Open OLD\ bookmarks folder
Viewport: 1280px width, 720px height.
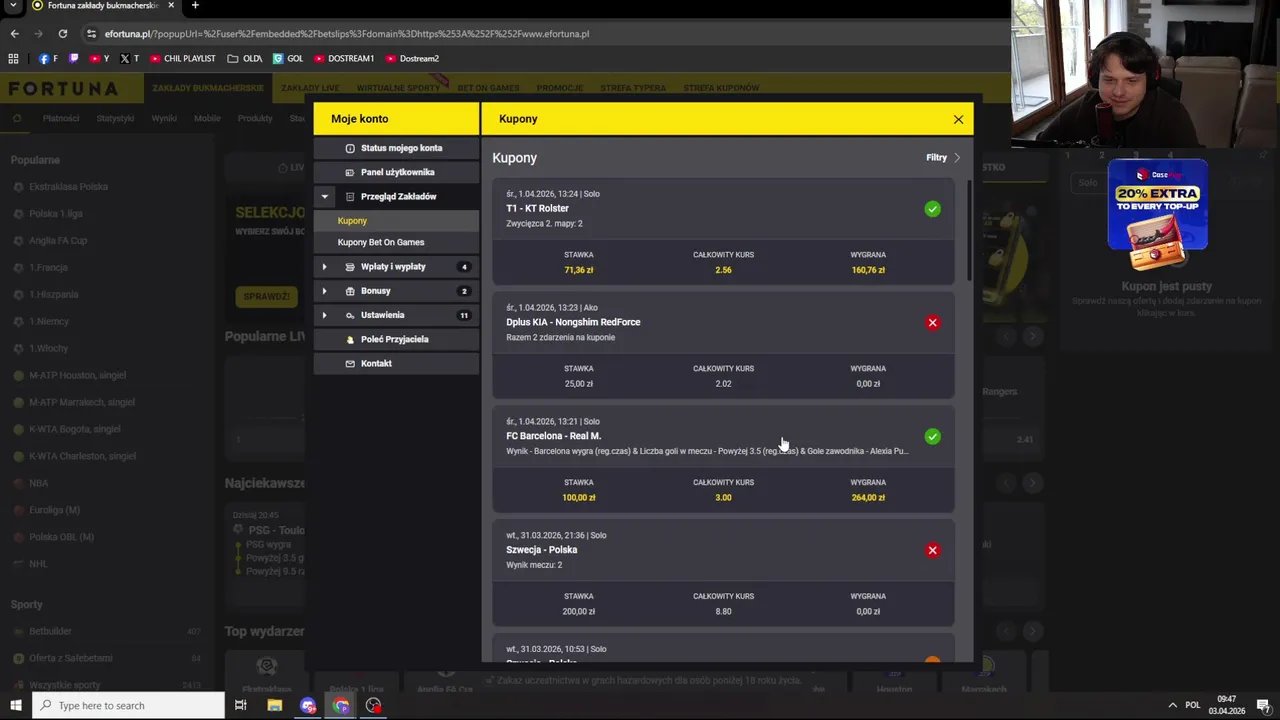pyautogui.click(x=245, y=59)
